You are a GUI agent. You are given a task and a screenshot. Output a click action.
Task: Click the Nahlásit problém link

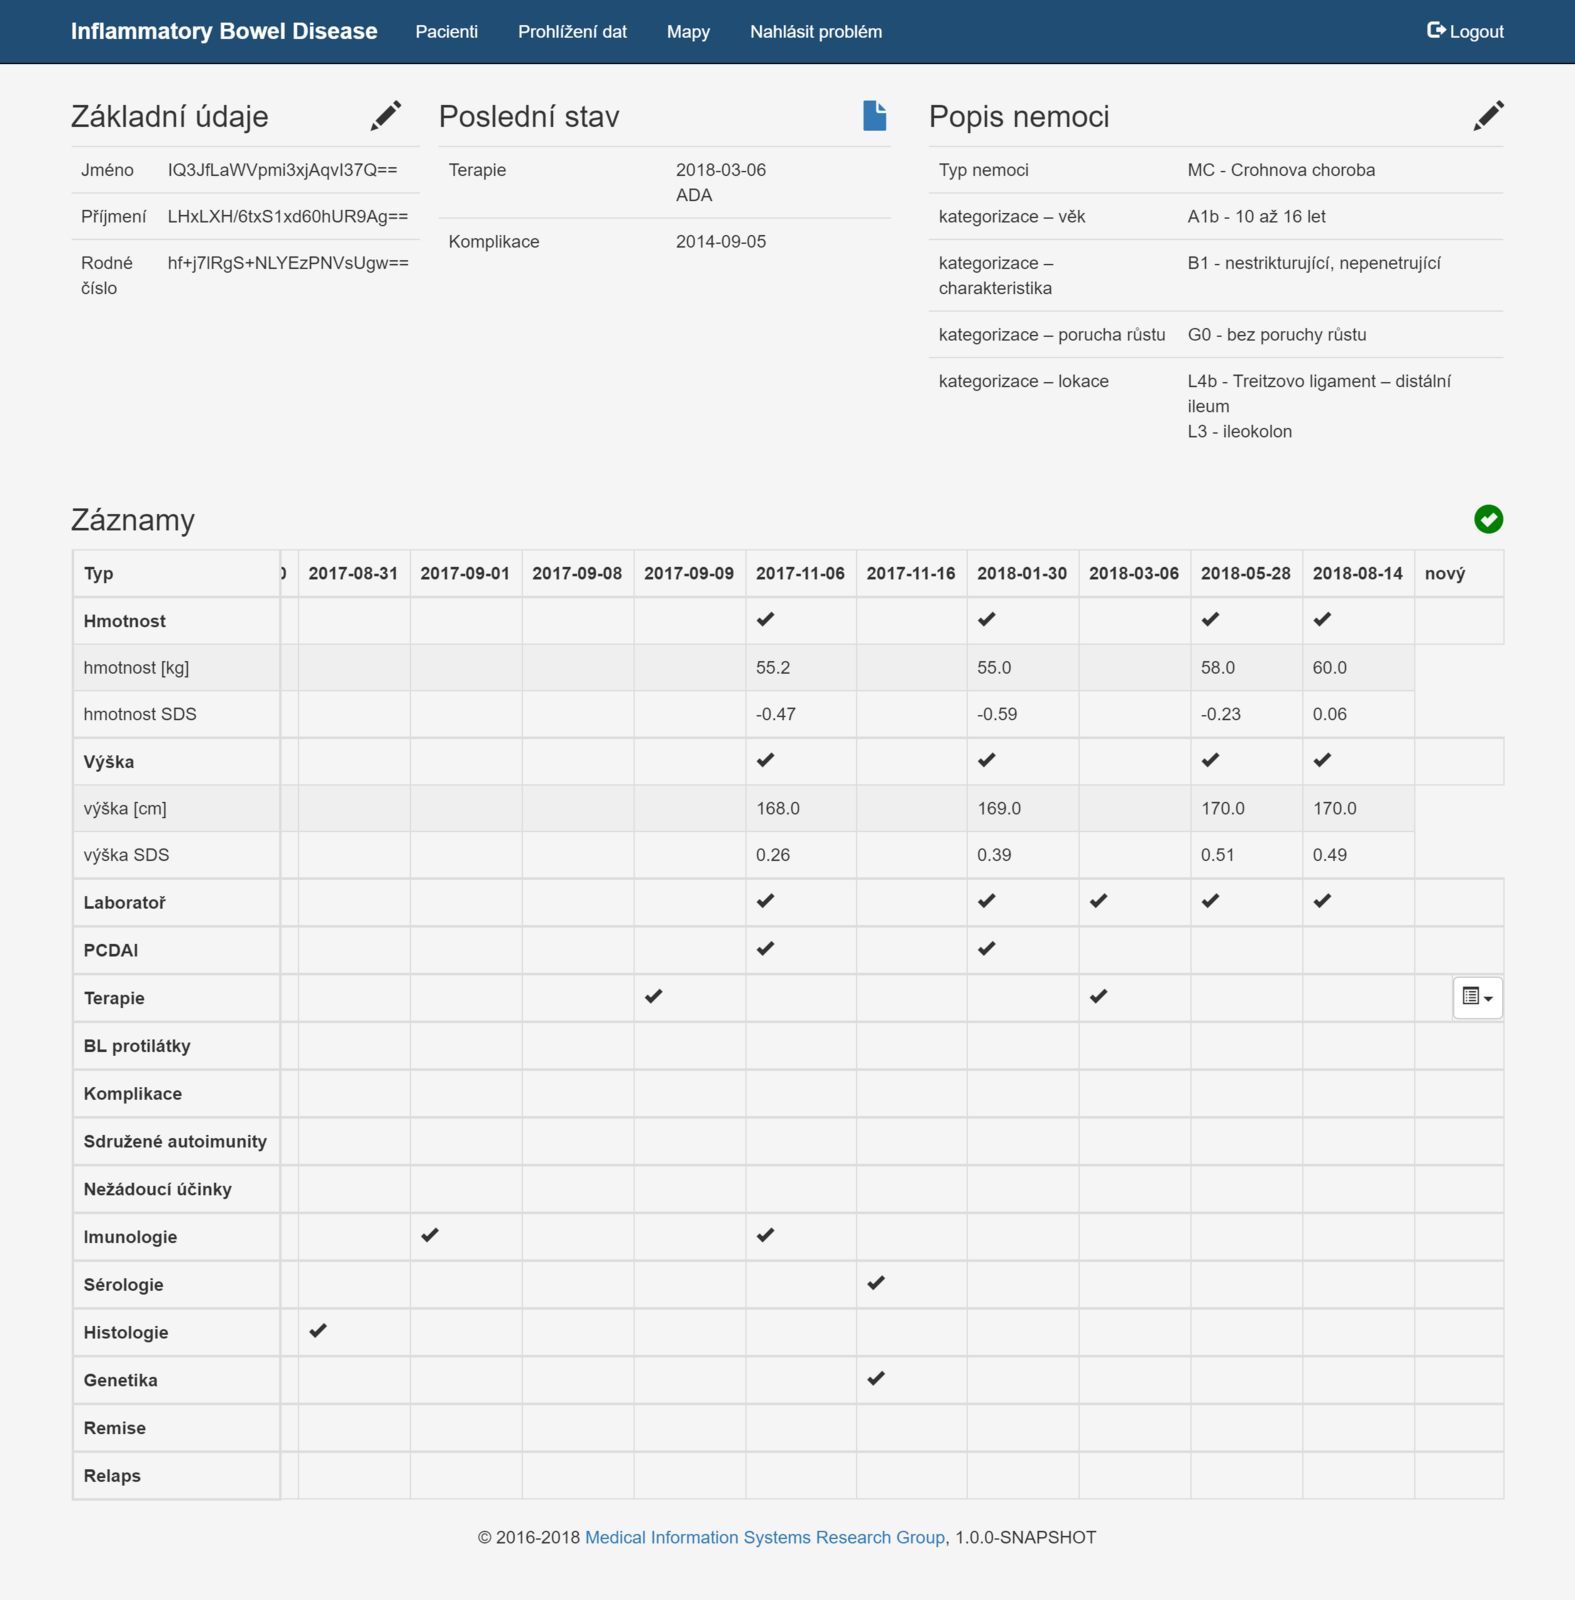pos(815,32)
